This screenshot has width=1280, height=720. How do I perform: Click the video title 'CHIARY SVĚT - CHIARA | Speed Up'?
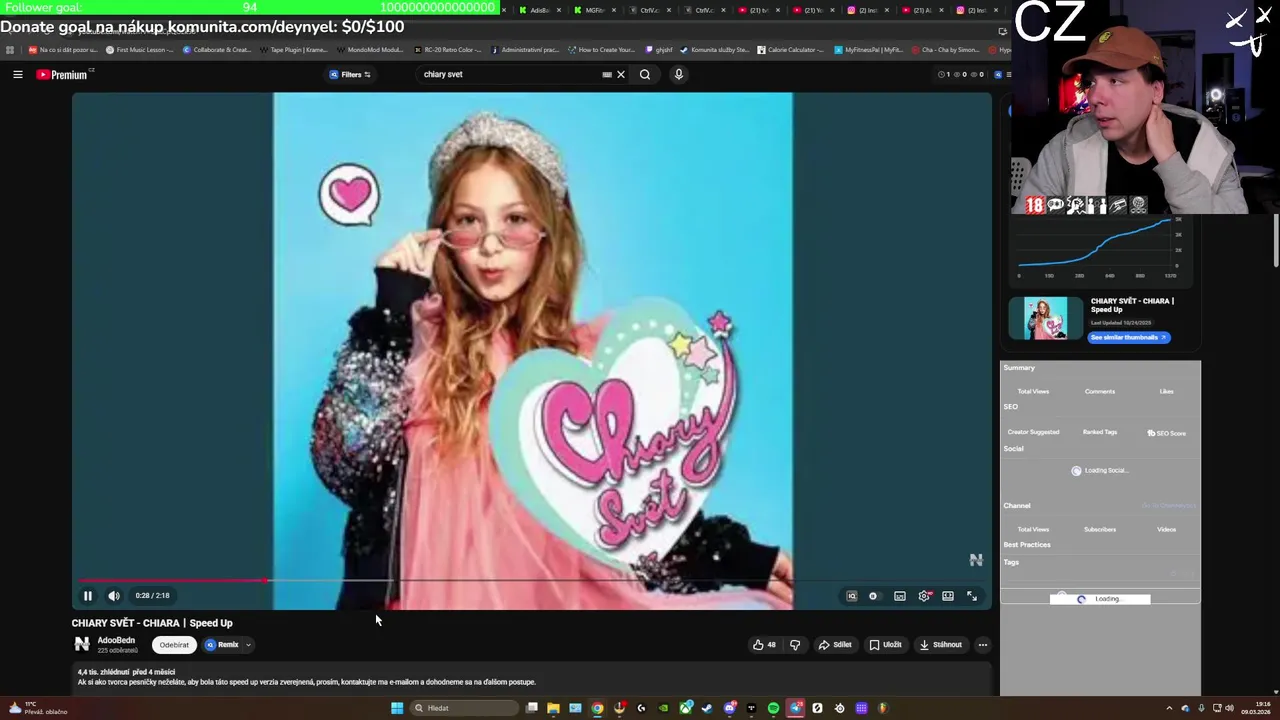(x=152, y=623)
